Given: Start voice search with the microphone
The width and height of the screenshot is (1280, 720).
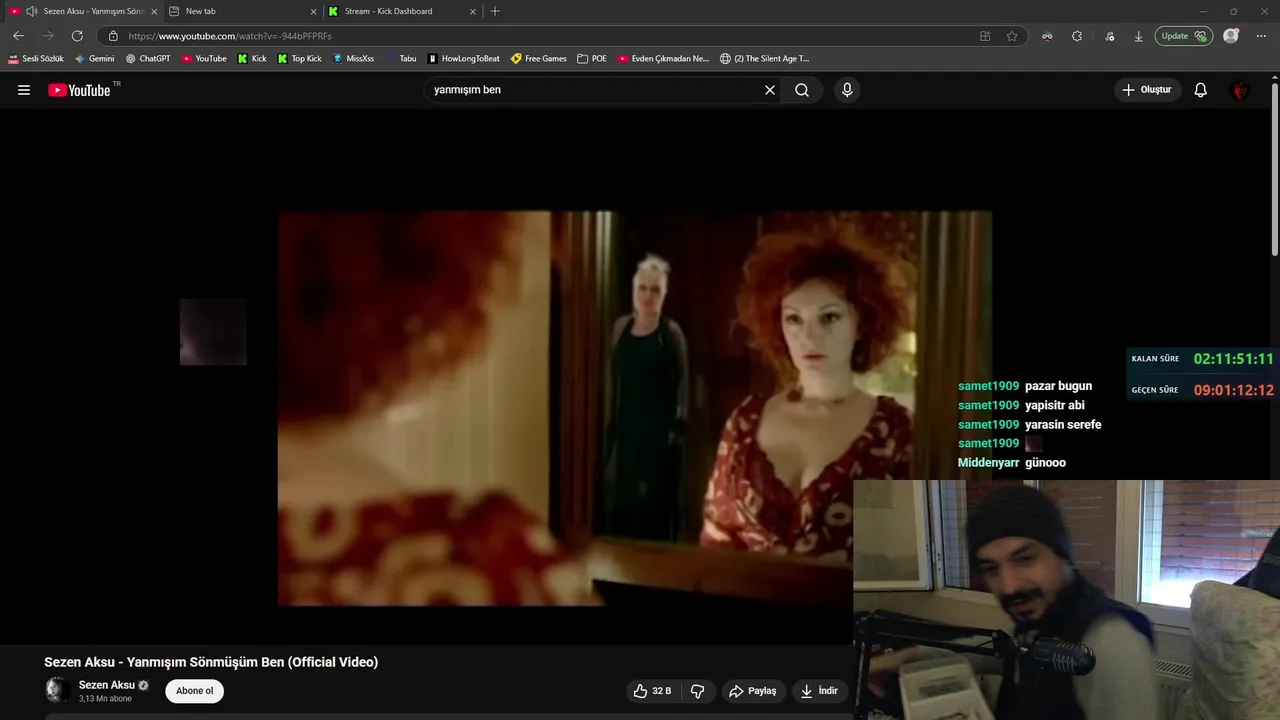Looking at the screenshot, I should point(847,90).
